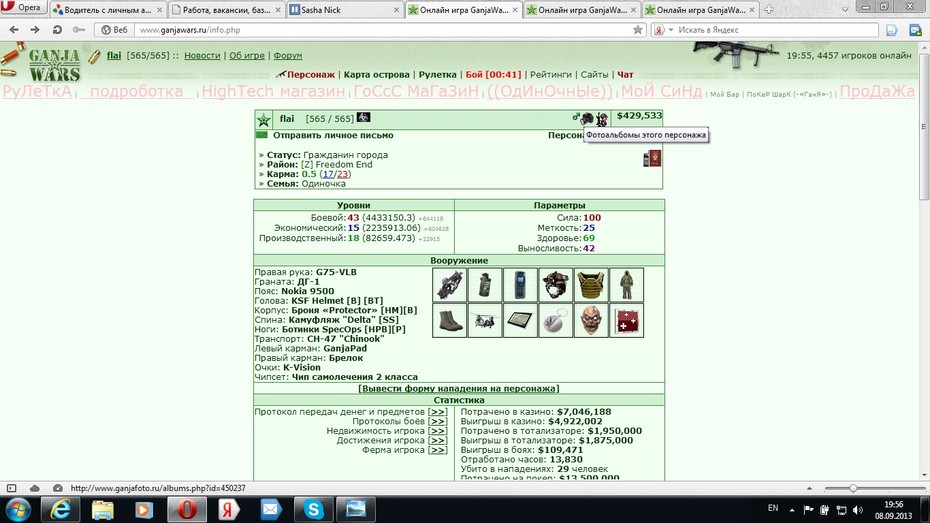Open the Nokia 9500 phone item icon
This screenshot has width=930, height=523.
pyautogui.click(x=520, y=285)
